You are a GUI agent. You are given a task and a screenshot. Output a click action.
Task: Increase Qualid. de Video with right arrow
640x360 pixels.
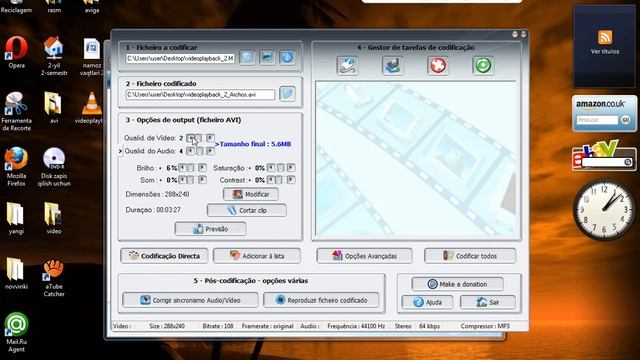[210, 138]
